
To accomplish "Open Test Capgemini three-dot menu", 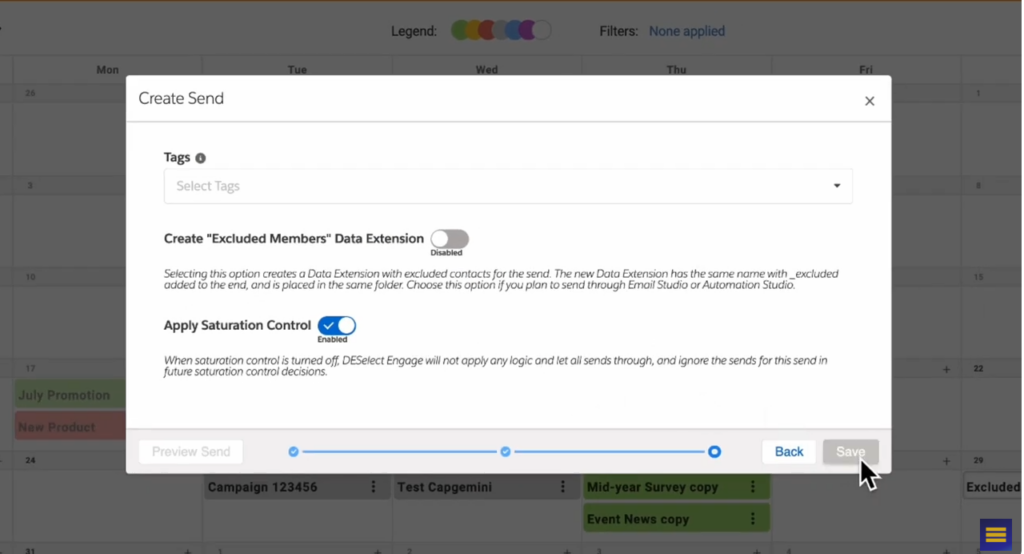I will 563,487.
